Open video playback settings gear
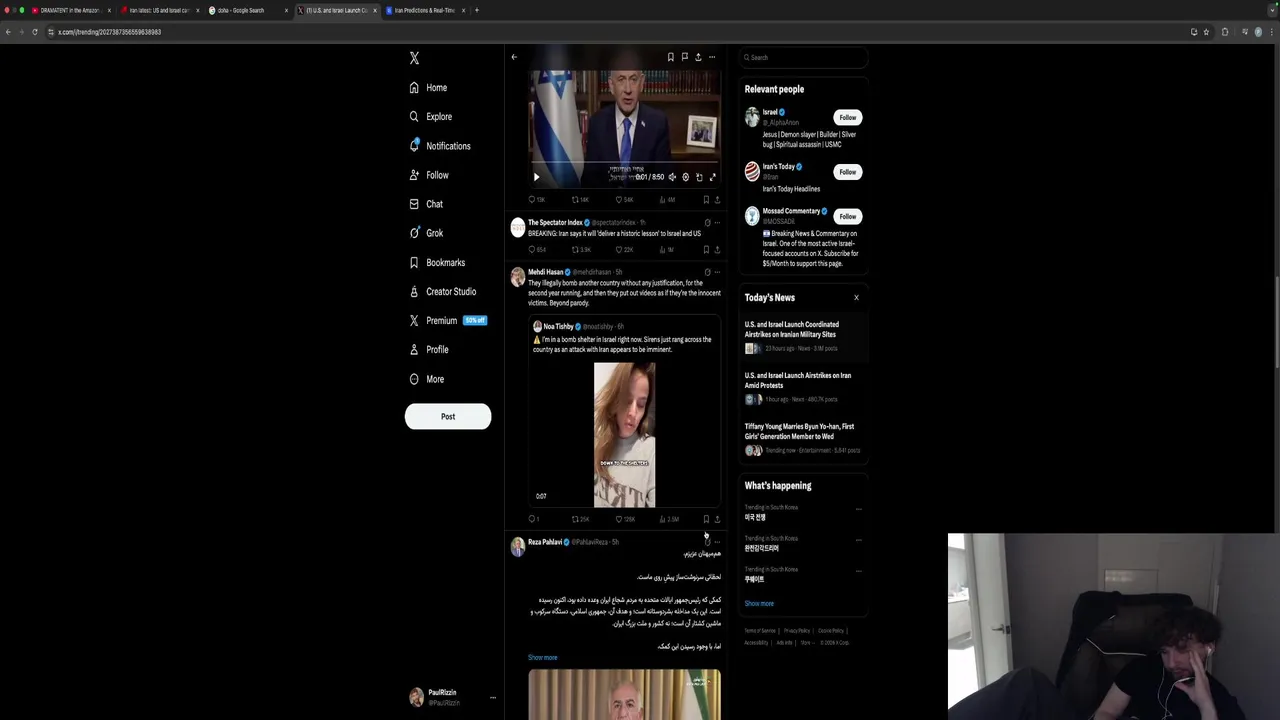 pos(685,177)
